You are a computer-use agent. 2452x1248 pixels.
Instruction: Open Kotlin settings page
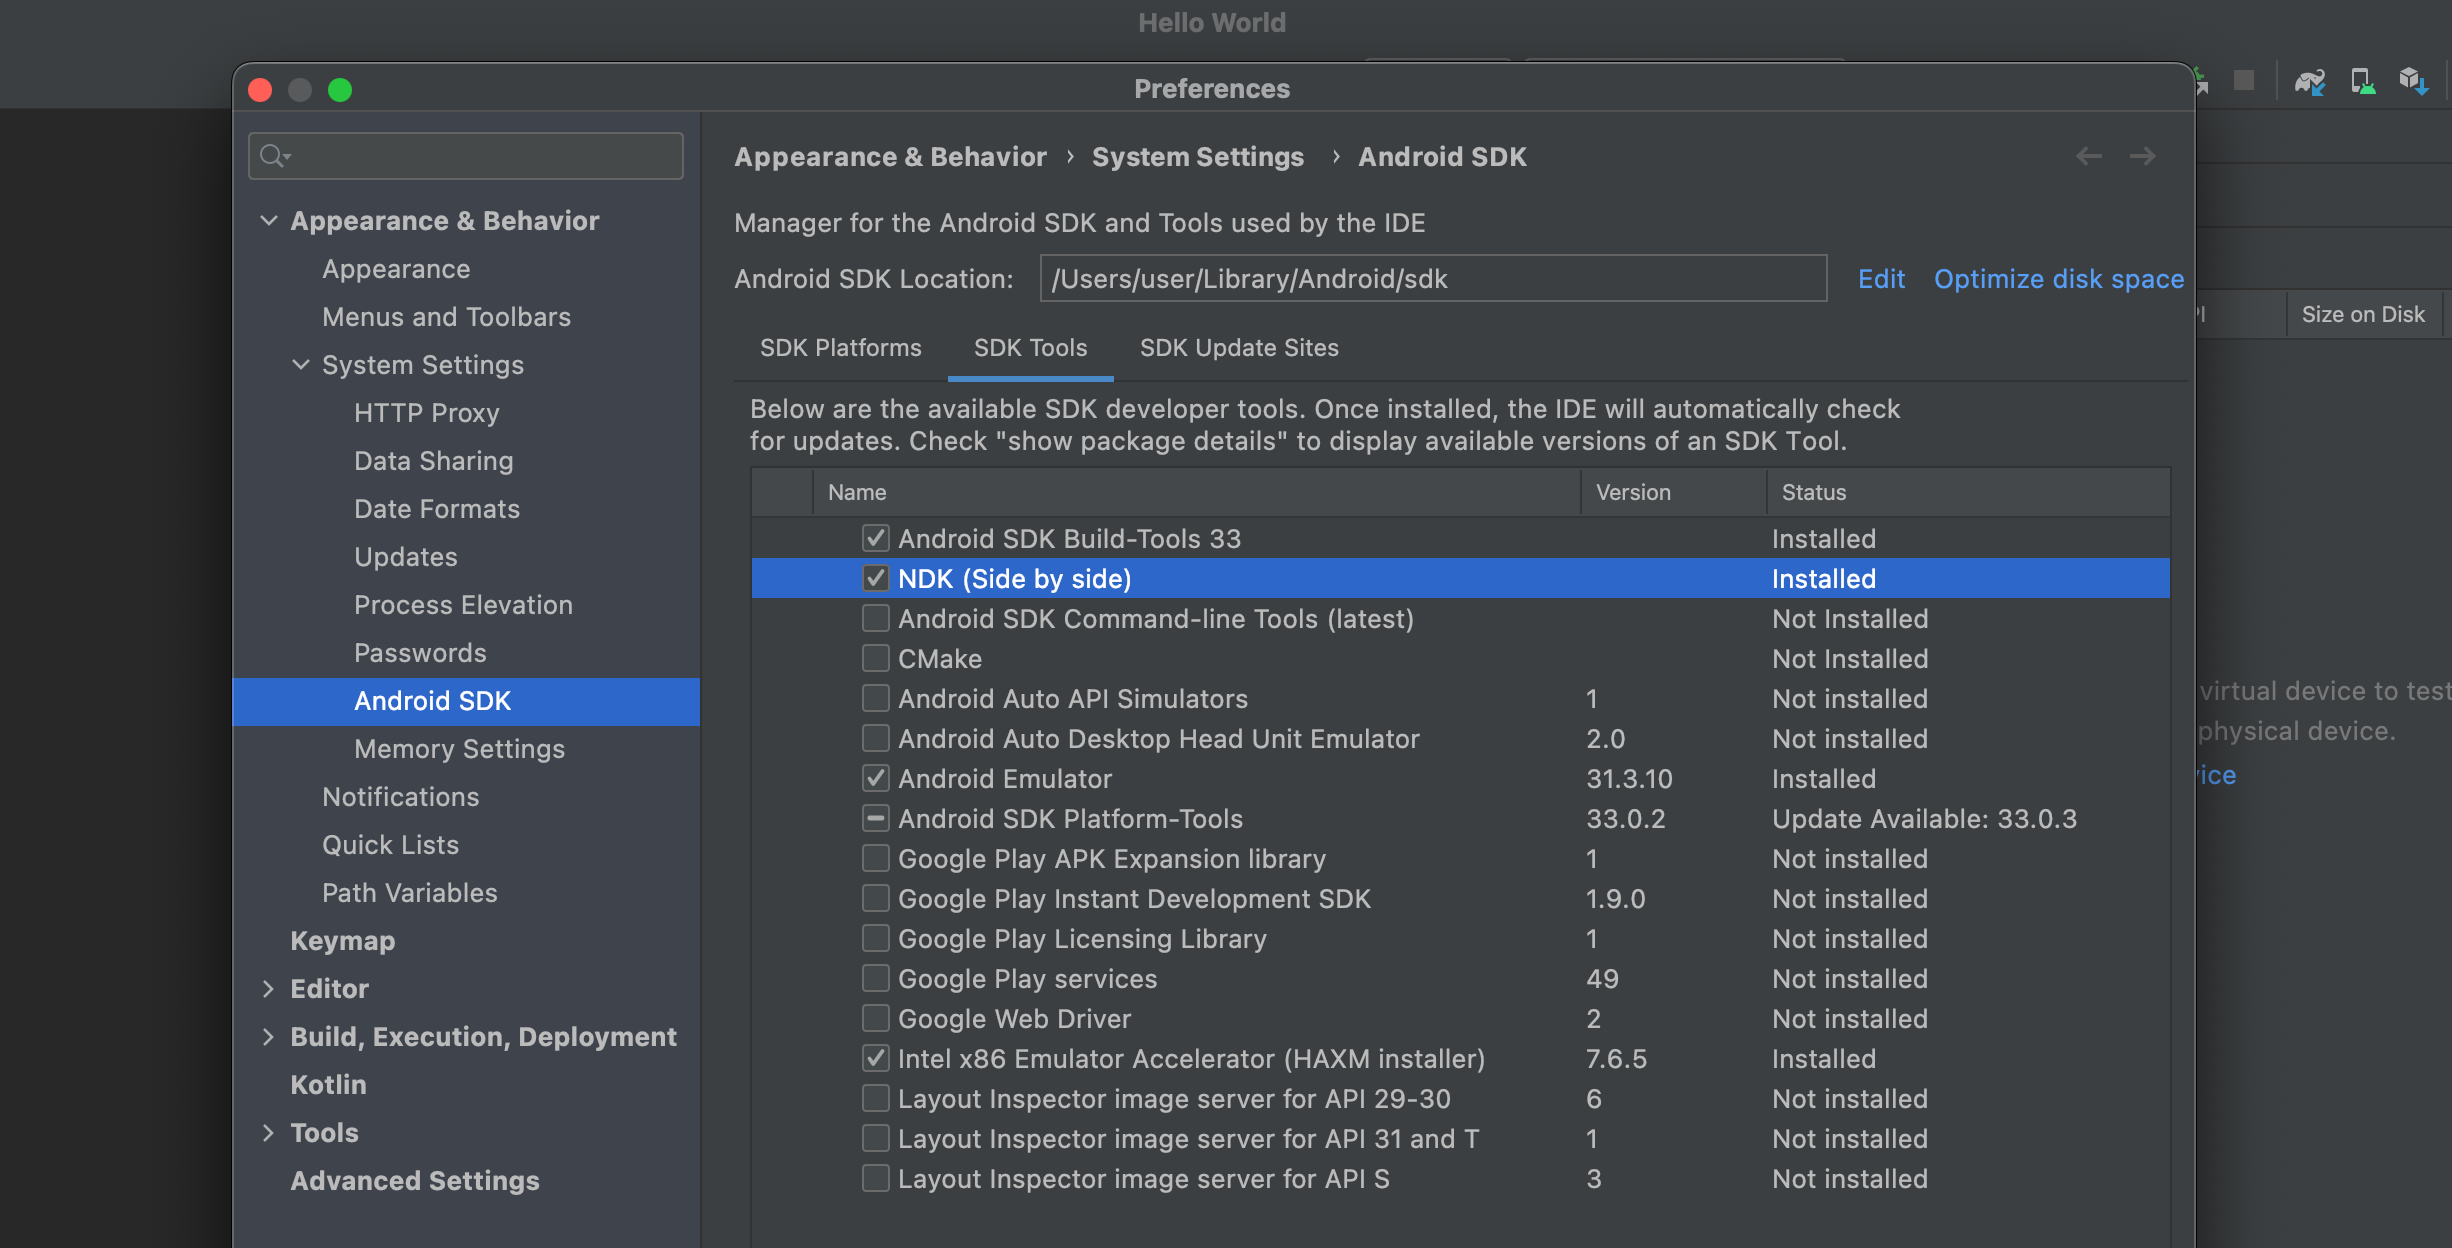pyautogui.click(x=328, y=1085)
